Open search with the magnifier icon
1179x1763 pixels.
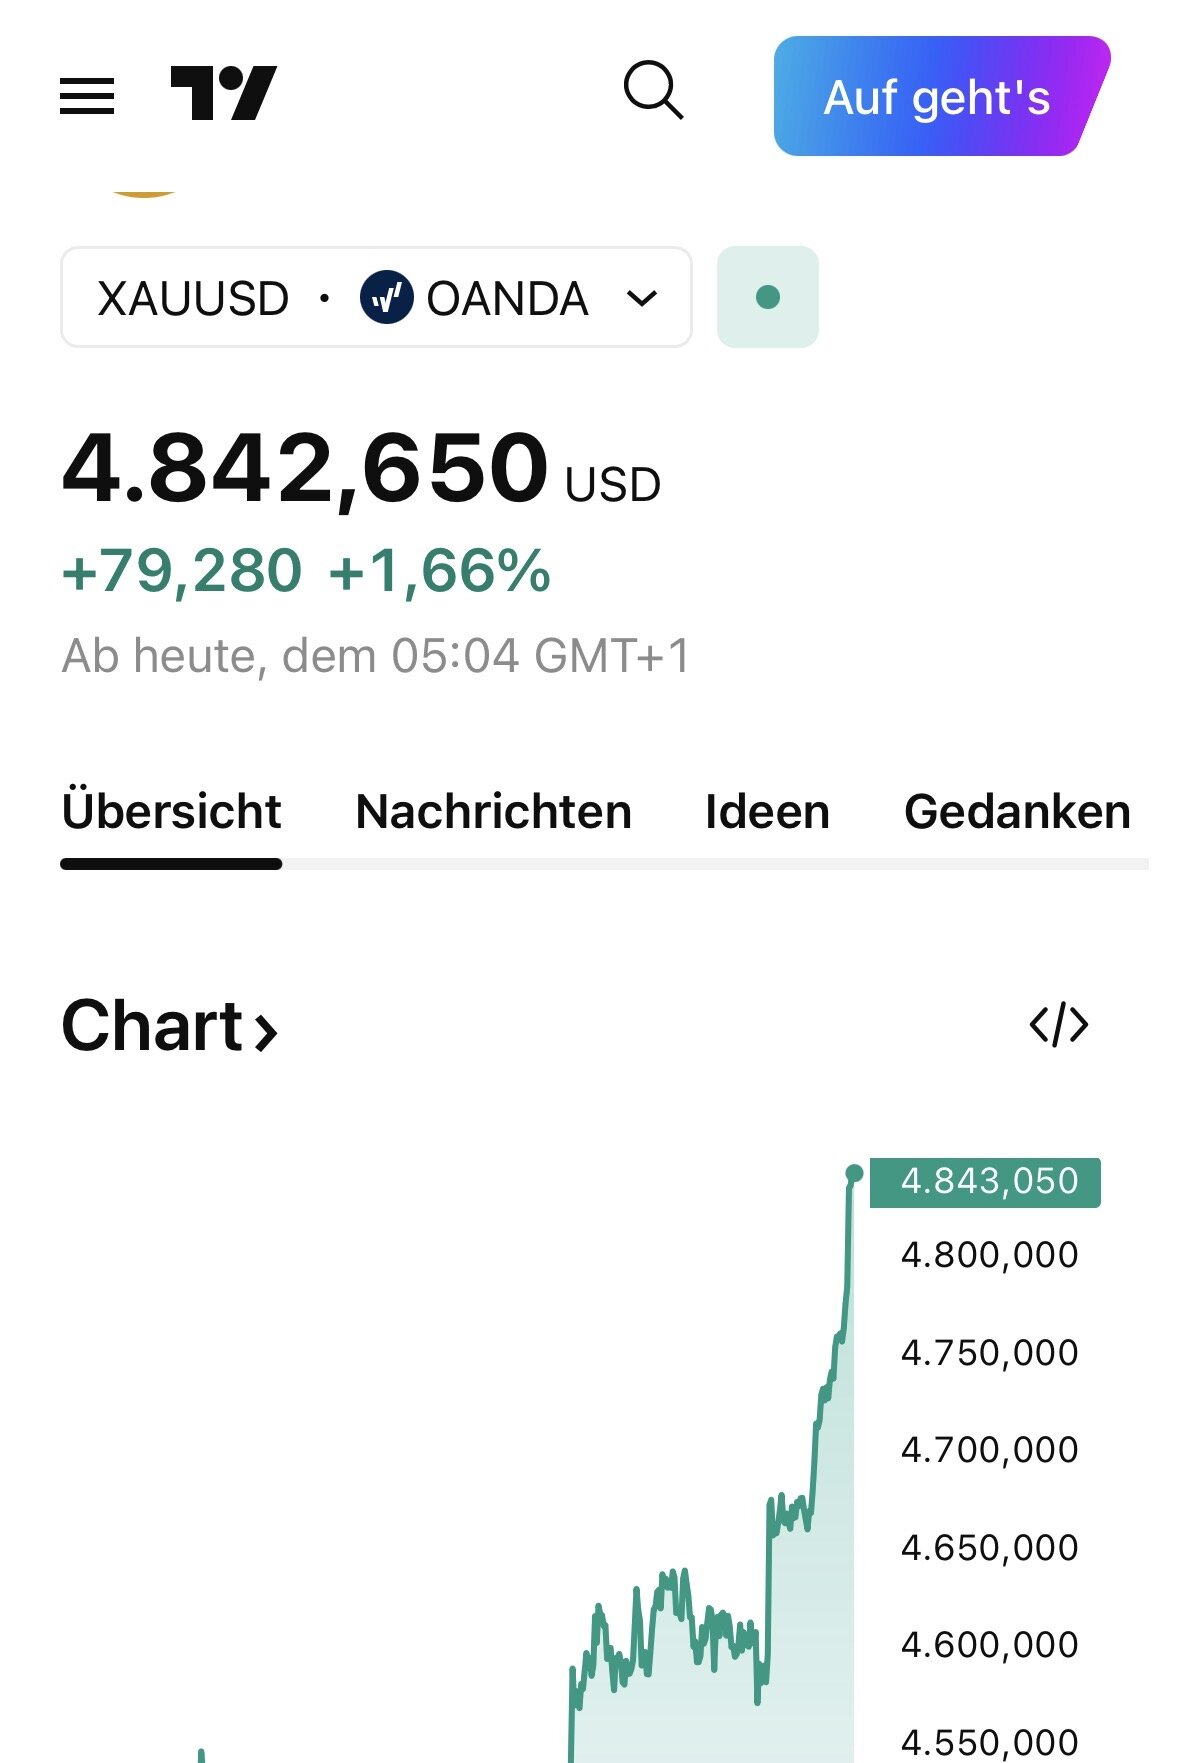(653, 91)
